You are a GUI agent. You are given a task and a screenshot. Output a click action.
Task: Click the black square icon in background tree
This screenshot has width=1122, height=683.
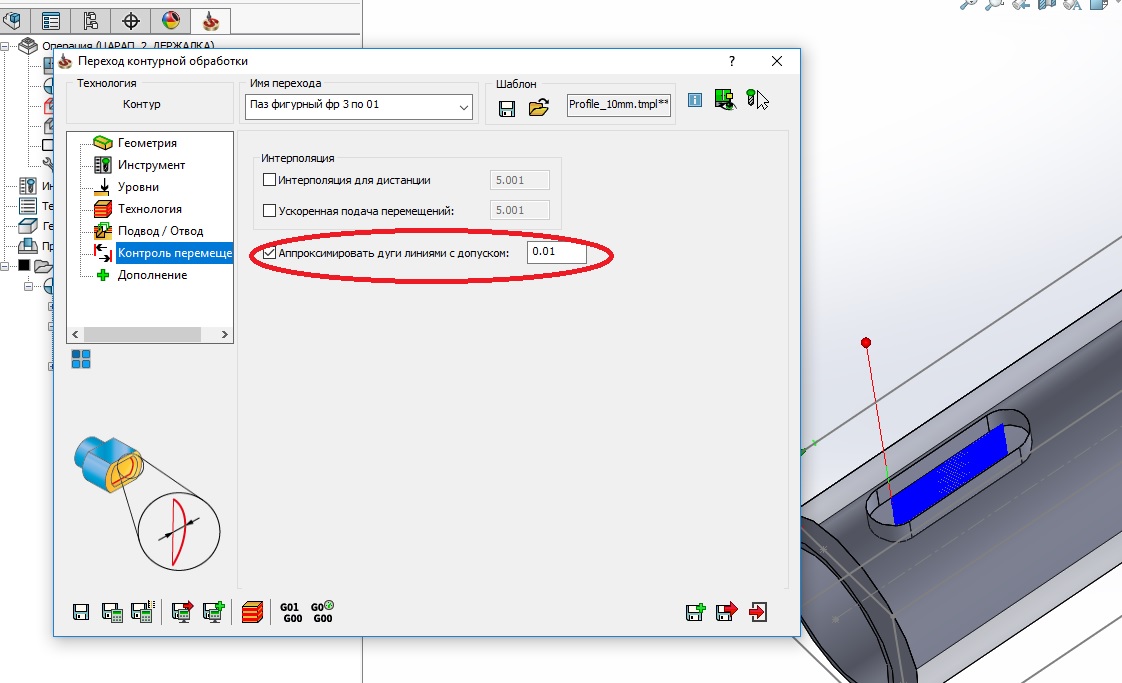coord(24,266)
